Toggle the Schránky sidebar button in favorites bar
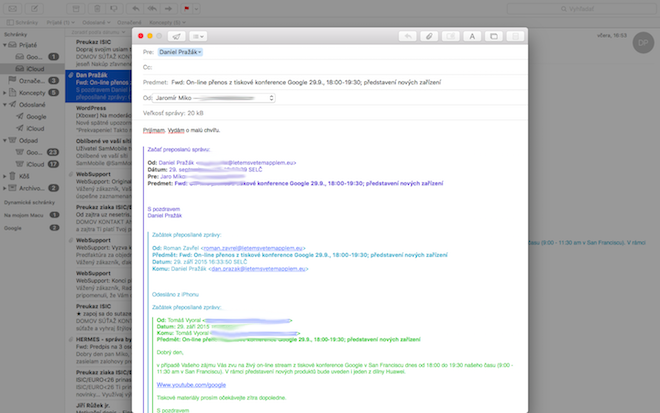Viewport: 660px width, 413px height. (x=22, y=22)
